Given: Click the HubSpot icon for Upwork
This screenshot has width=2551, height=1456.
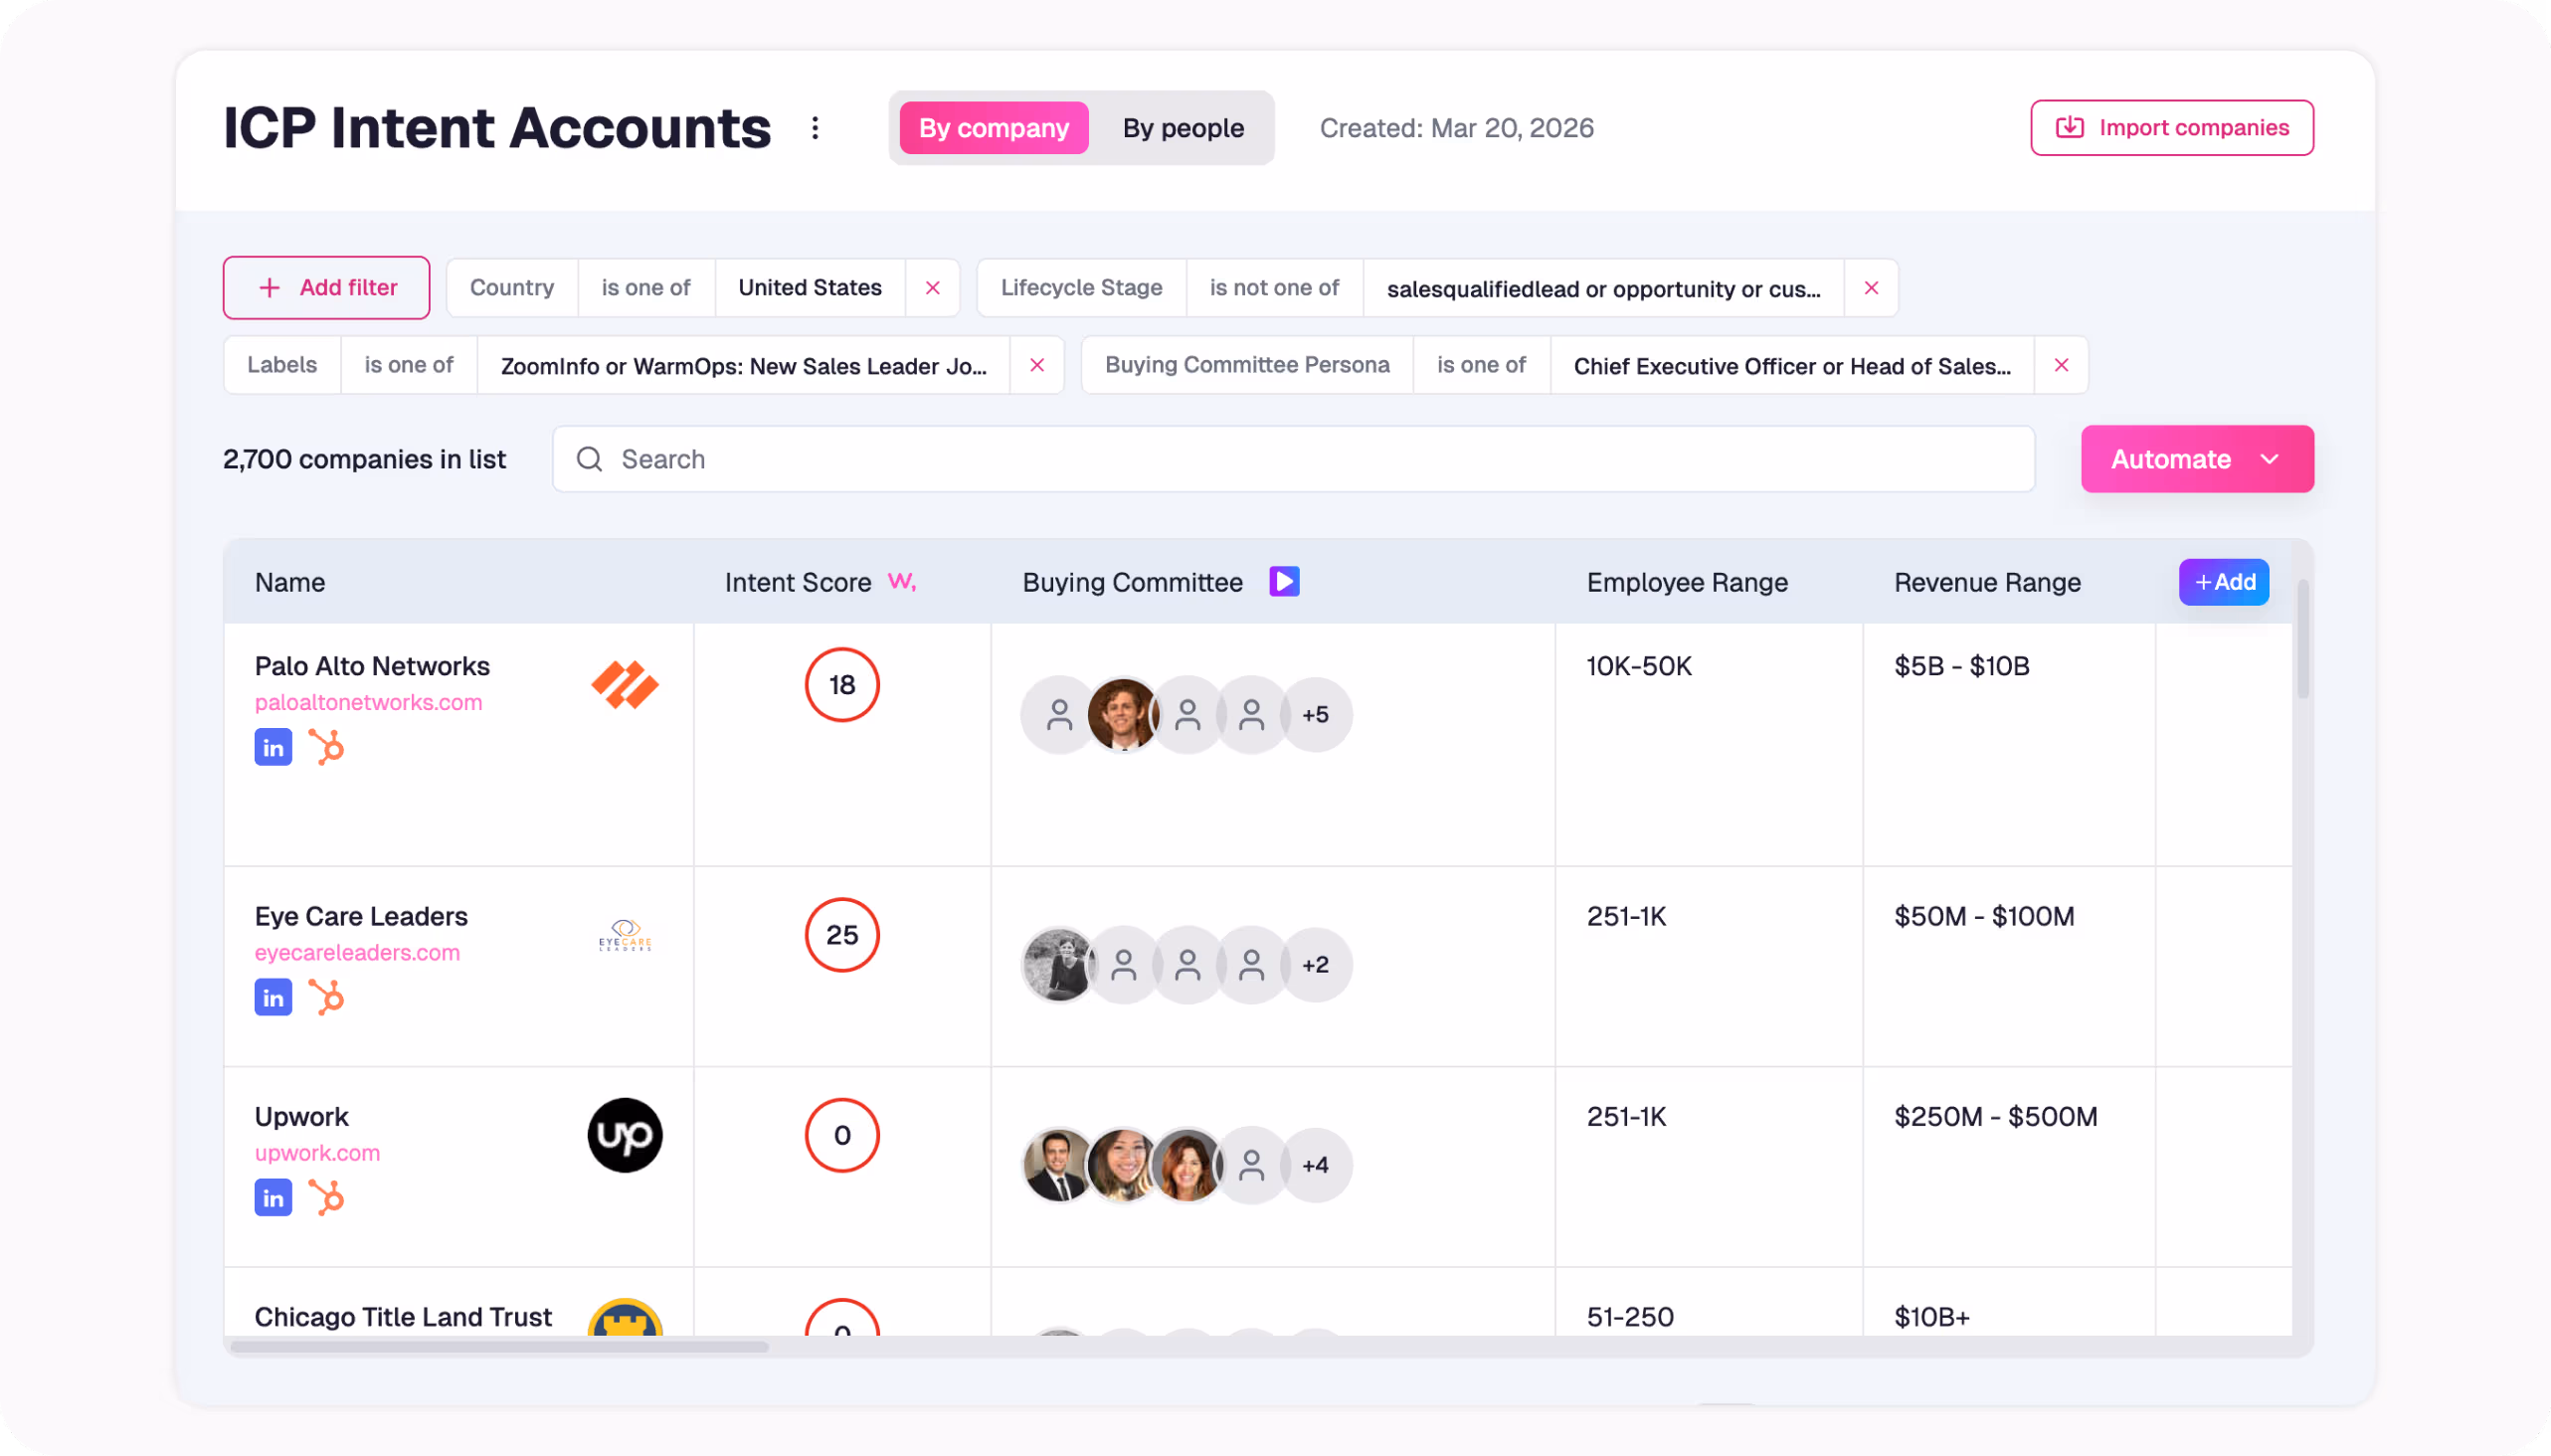Looking at the screenshot, I should [328, 1197].
